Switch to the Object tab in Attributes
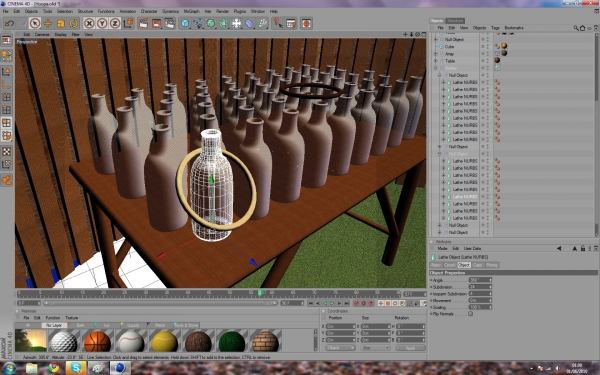The height and width of the screenshot is (375, 600). pyautogui.click(x=464, y=265)
